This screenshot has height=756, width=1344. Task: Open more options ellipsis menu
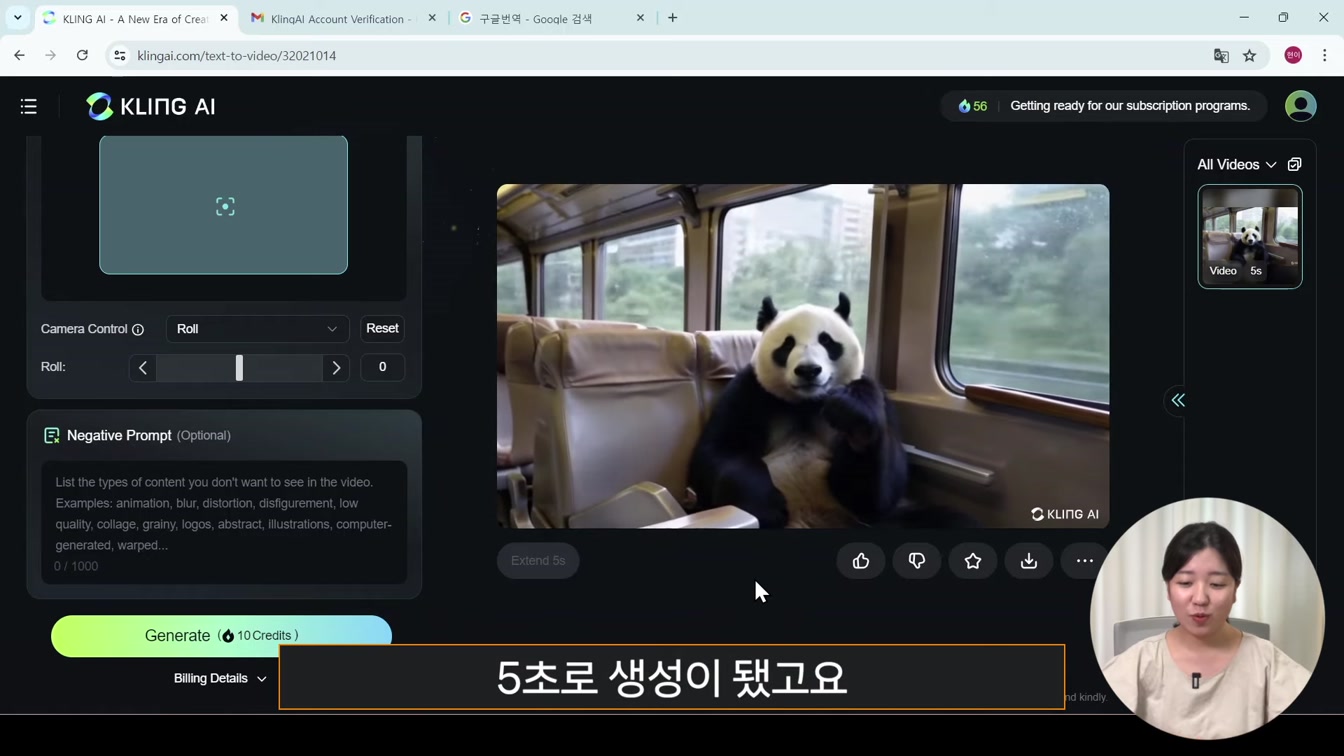[x=1085, y=561]
